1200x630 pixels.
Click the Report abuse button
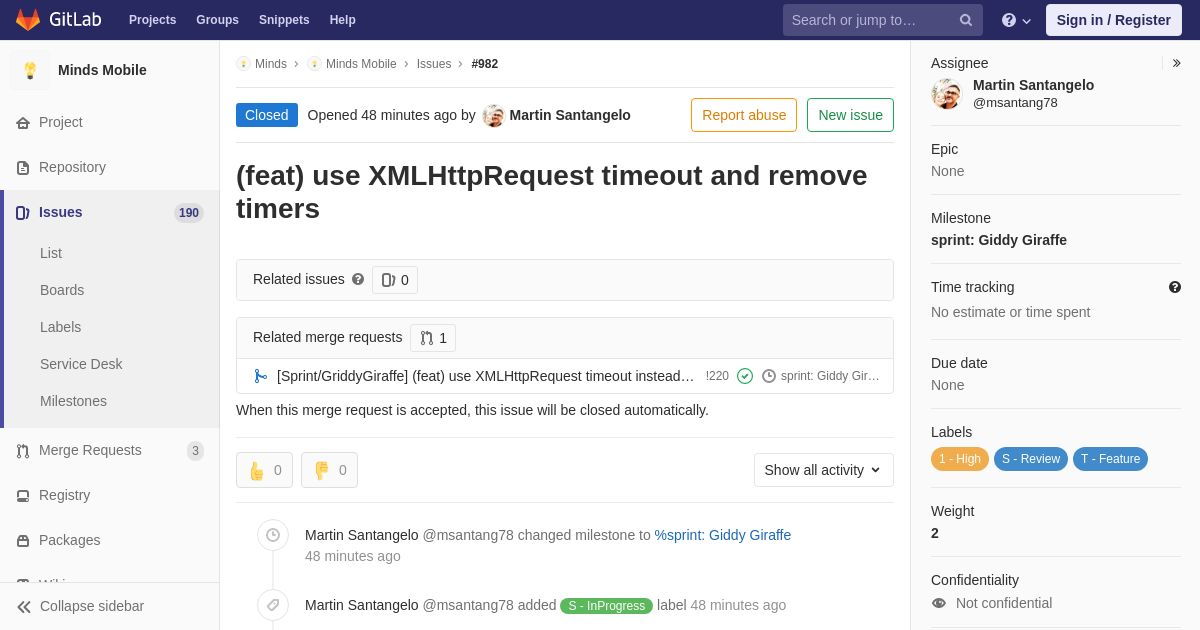[744, 115]
